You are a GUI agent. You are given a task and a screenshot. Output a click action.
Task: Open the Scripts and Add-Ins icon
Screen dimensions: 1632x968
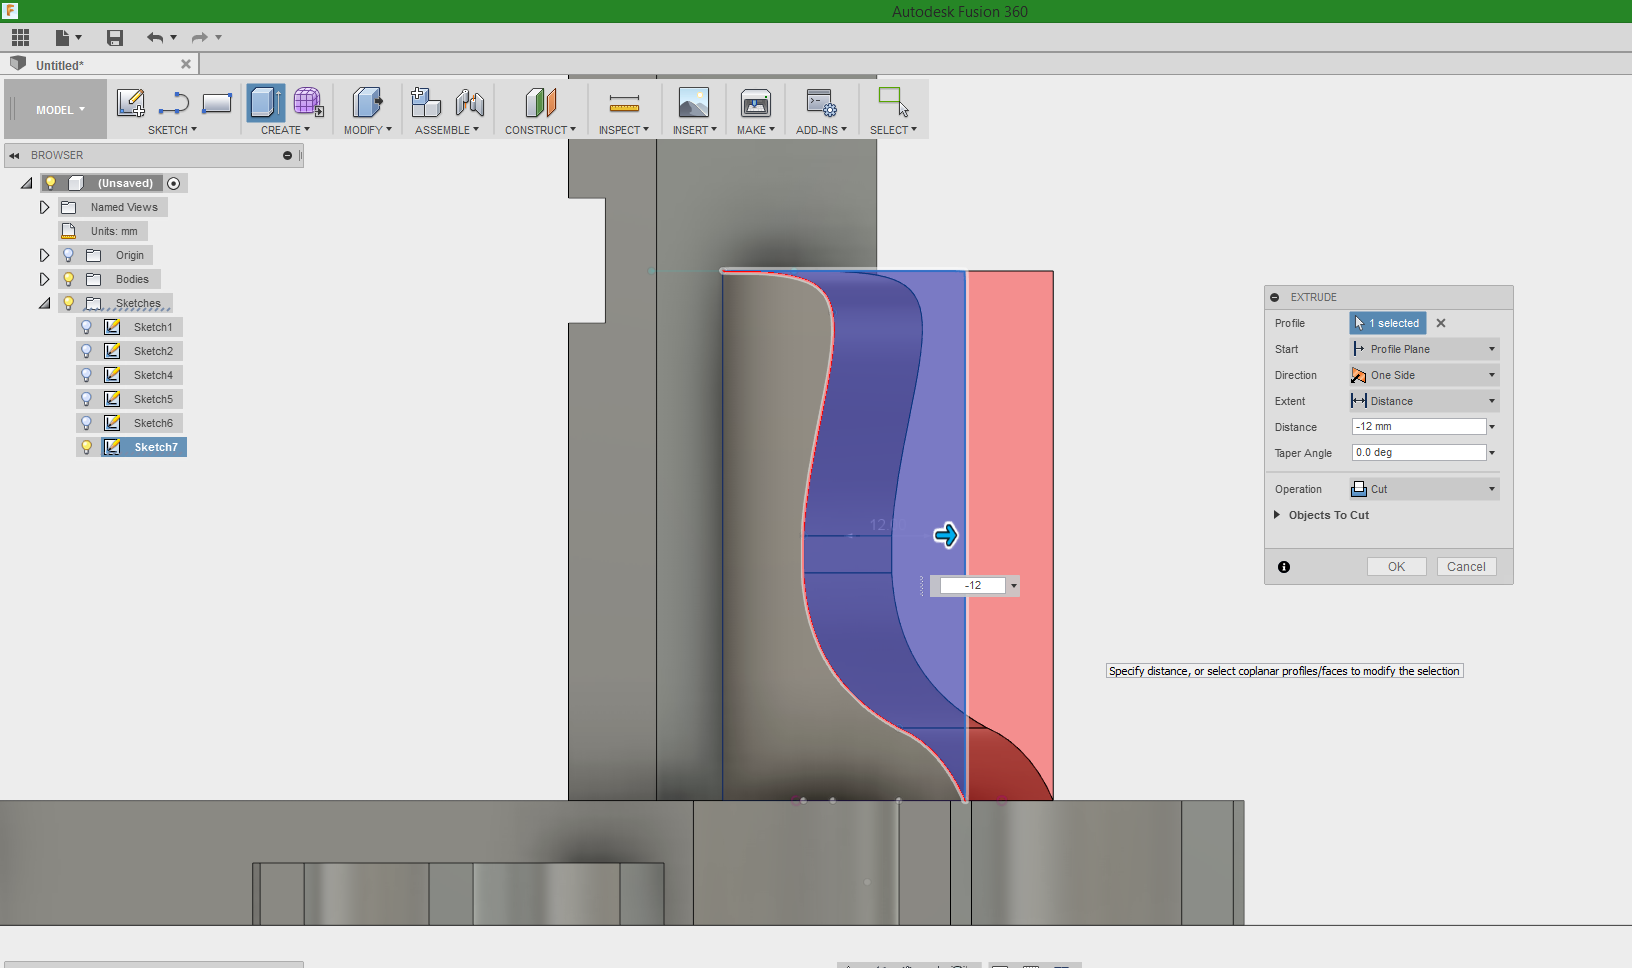pos(821,103)
